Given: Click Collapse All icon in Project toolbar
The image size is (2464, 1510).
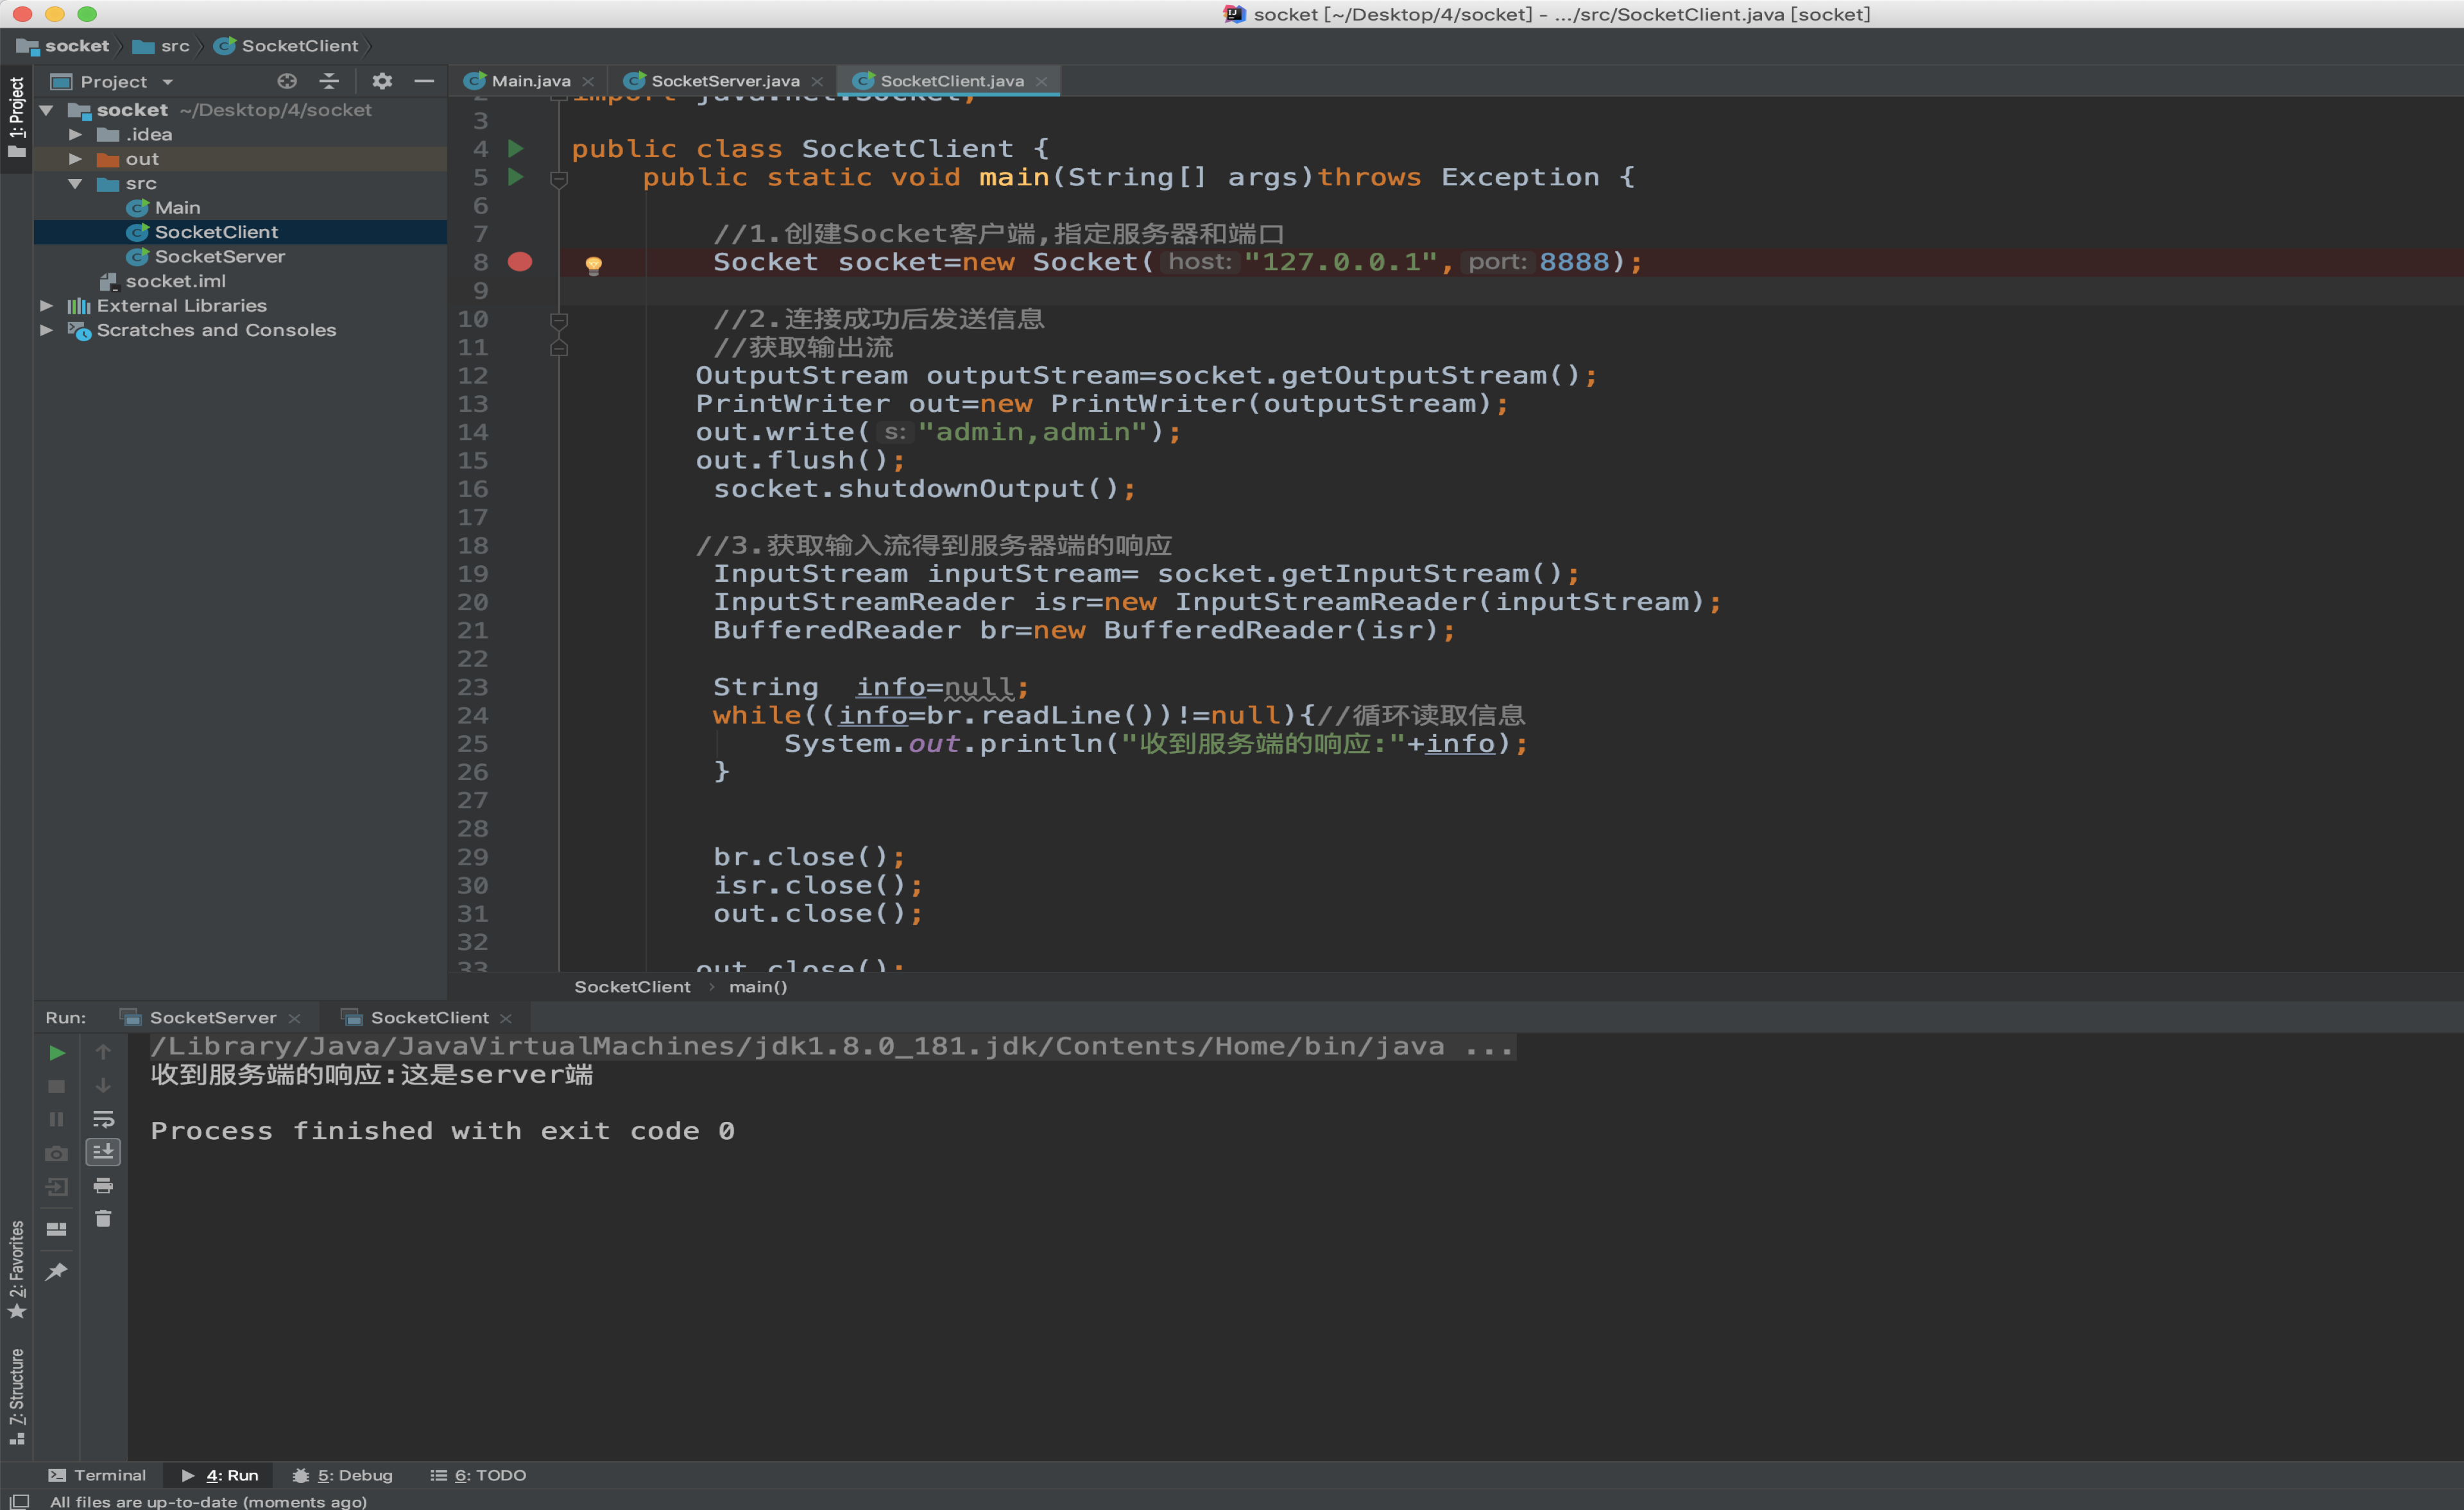Looking at the screenshot, I should [329, 81].
